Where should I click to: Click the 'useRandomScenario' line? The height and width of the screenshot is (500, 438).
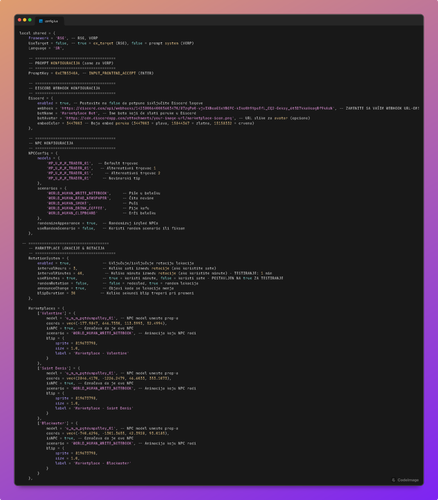tap(111, 228)
